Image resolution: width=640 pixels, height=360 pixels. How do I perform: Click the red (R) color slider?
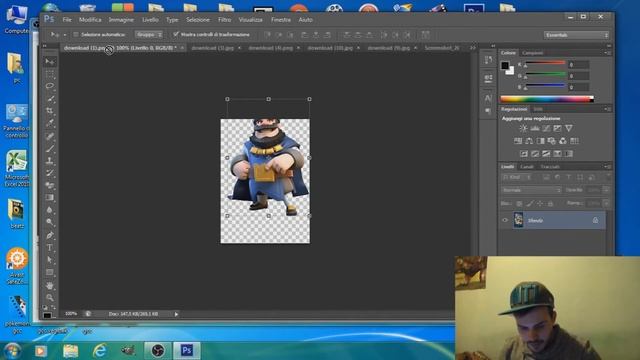(545, 64)
